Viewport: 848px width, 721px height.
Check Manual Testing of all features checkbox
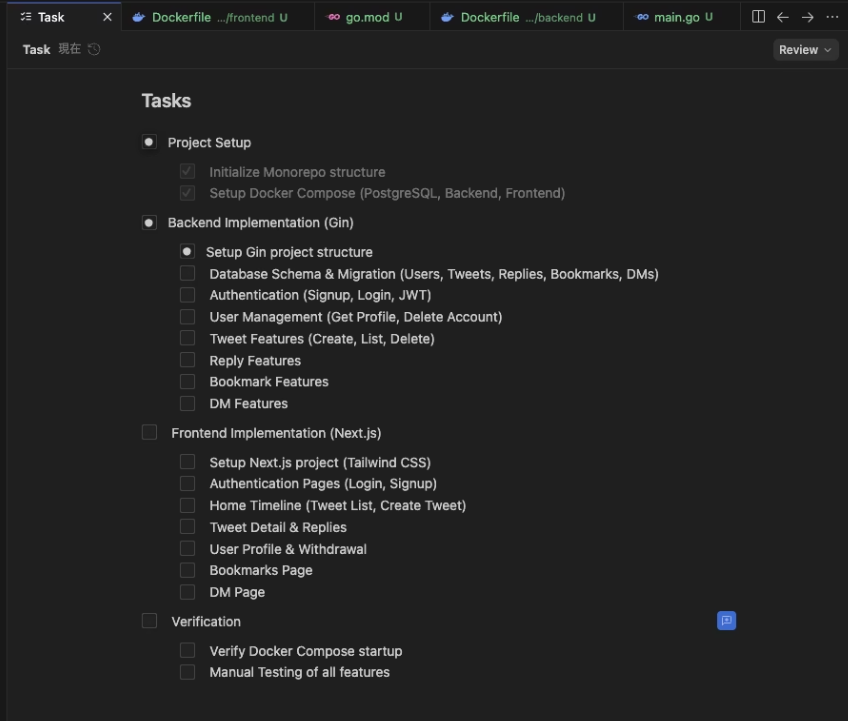coord(187,672)
